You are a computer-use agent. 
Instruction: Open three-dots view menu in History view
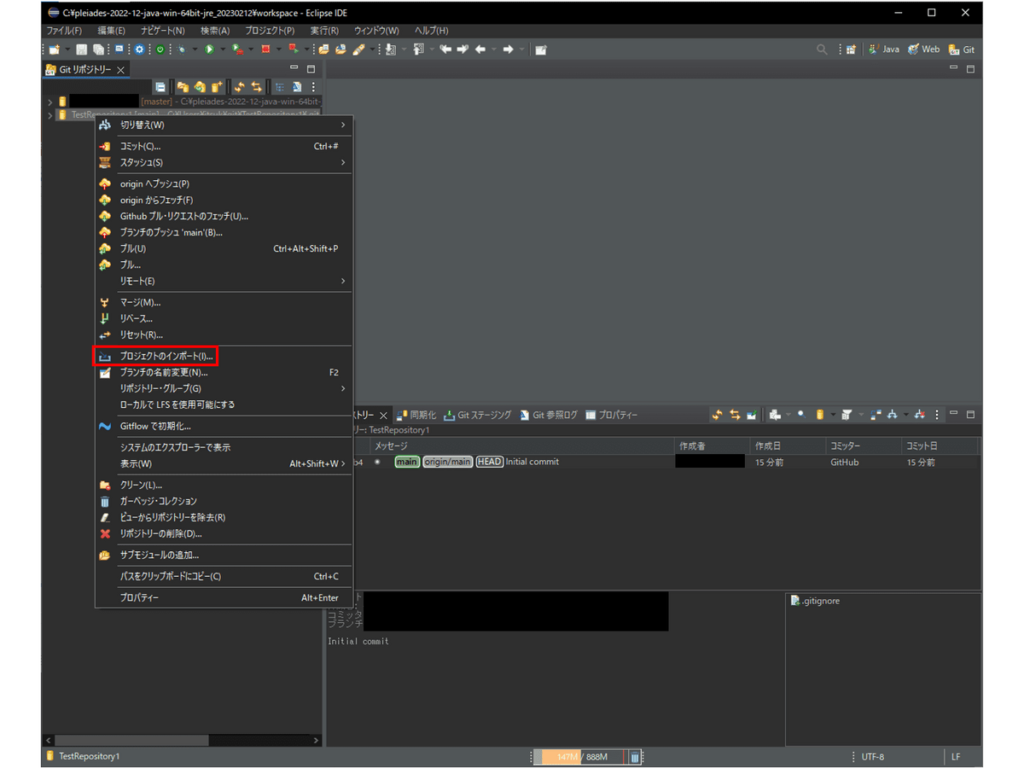[937, 415]
